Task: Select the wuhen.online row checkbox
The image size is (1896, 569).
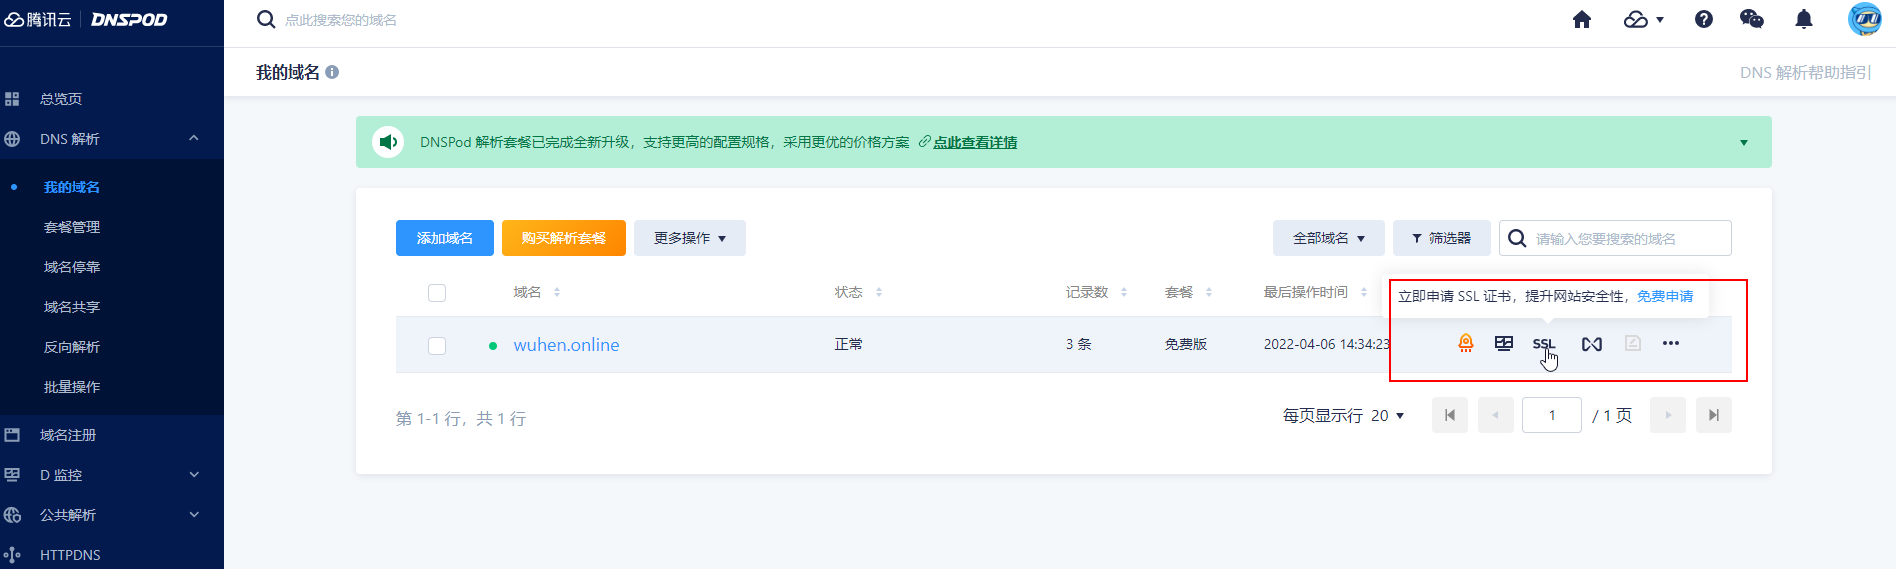Action: point(437,346)
